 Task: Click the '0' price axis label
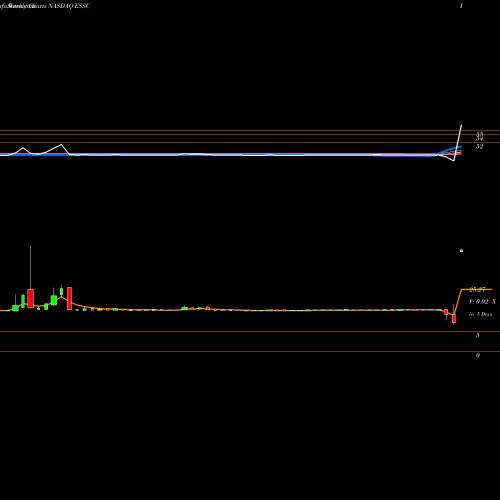point(478,355)
